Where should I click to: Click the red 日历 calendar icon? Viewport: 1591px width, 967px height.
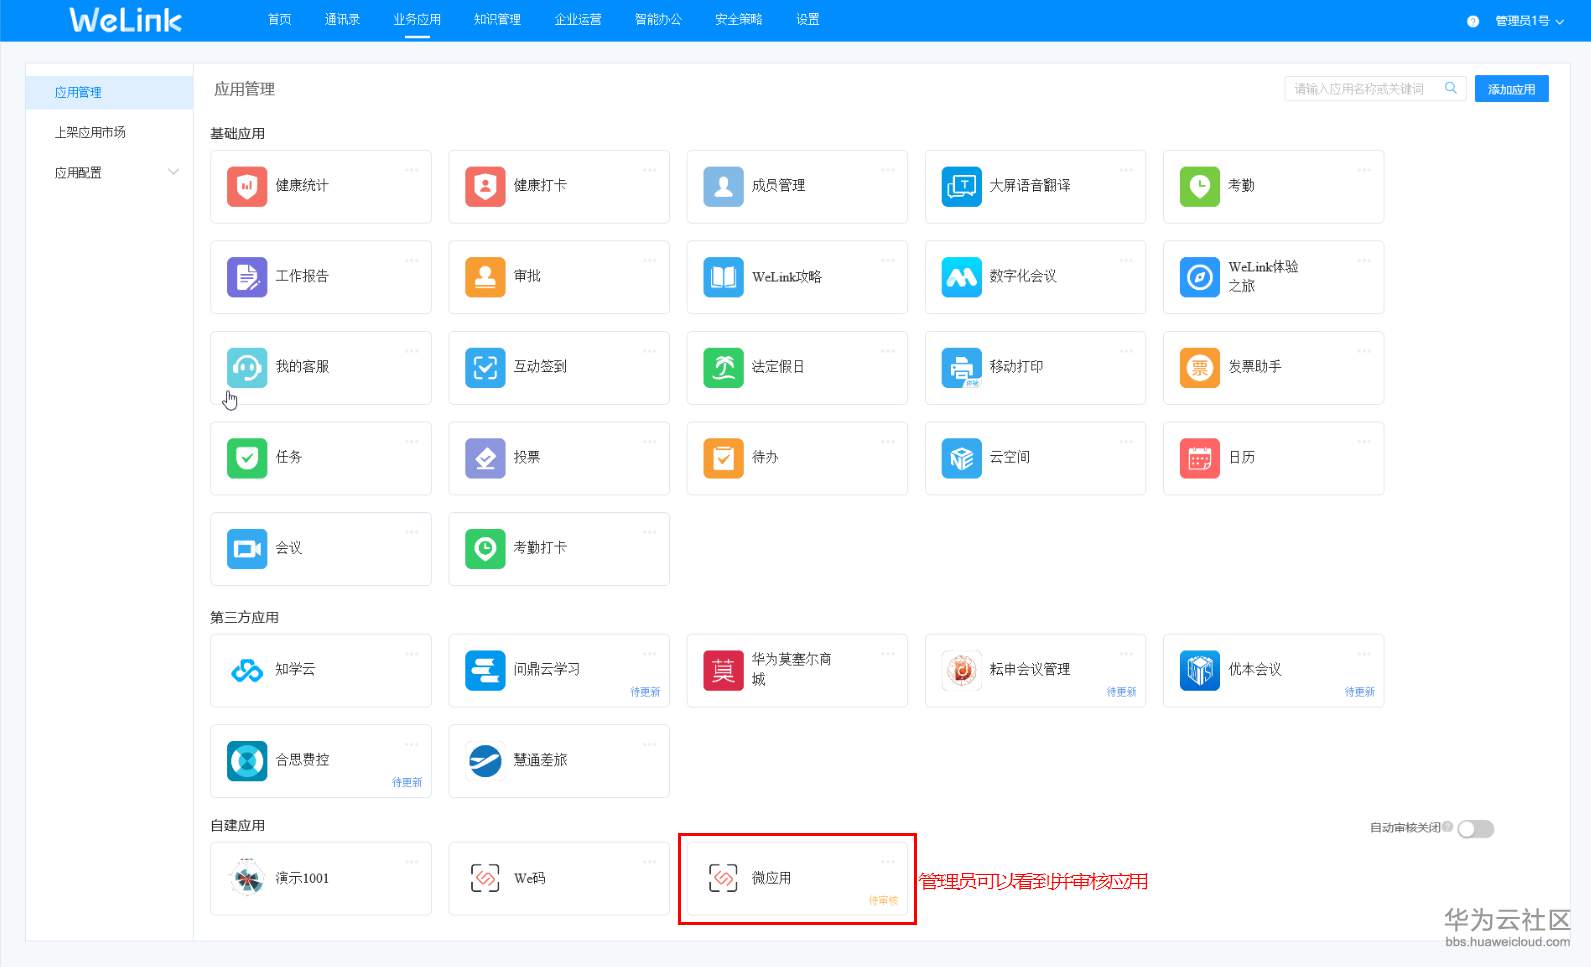1199,458
